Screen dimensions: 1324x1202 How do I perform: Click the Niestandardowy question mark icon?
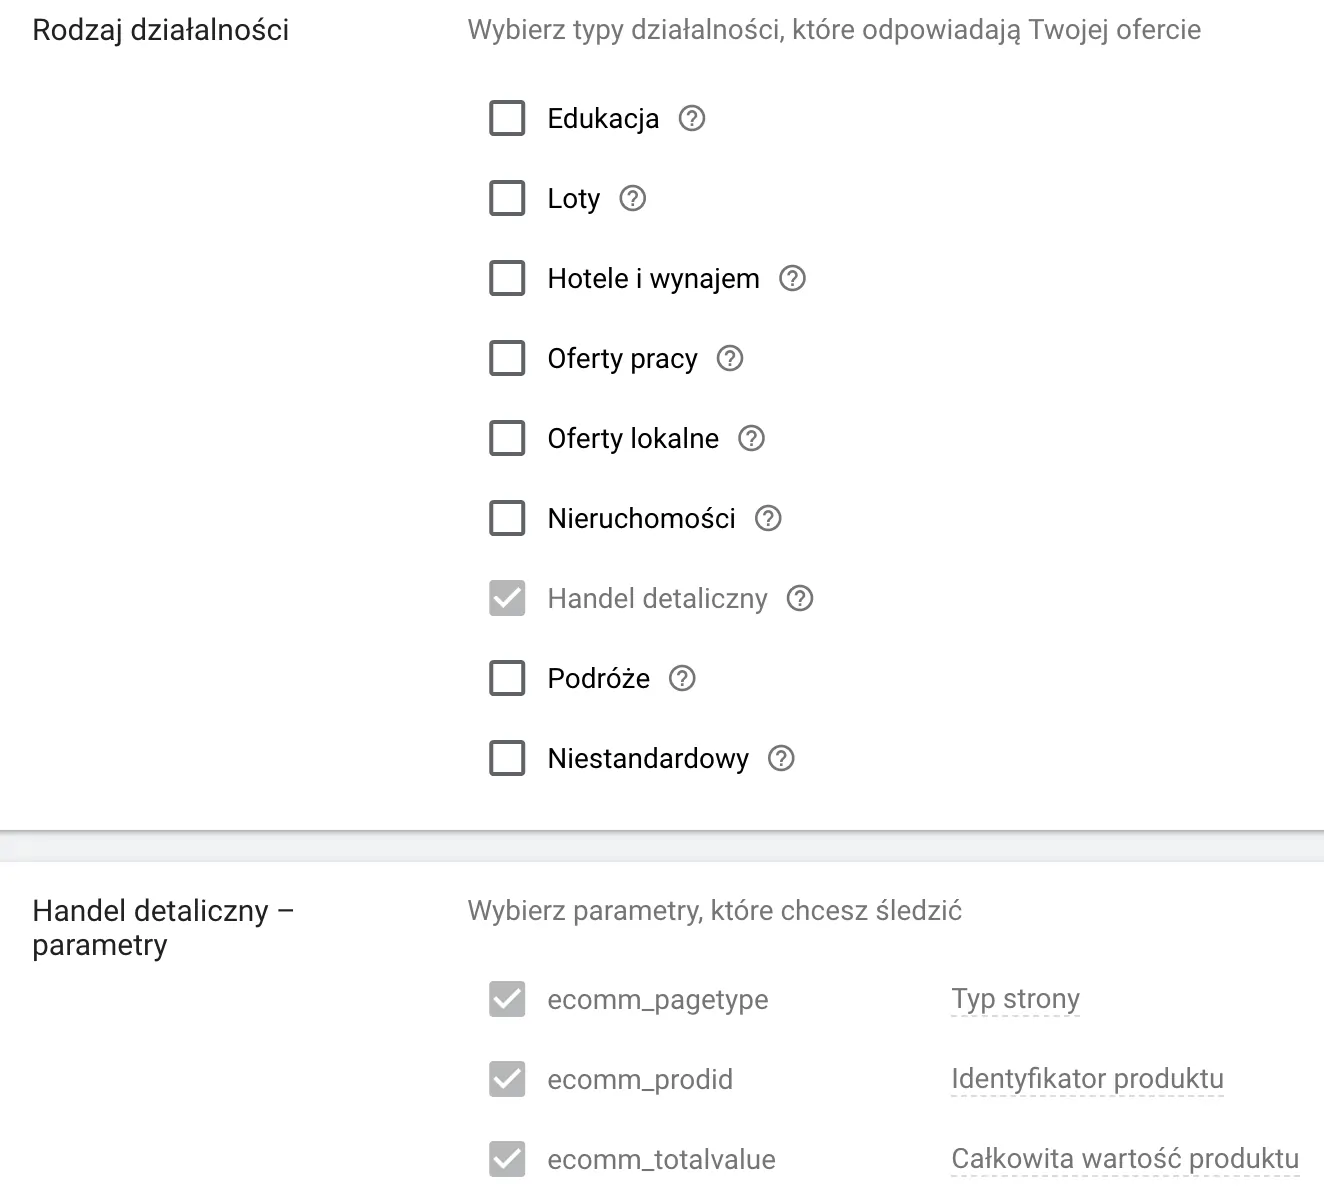tap(781, 759)
